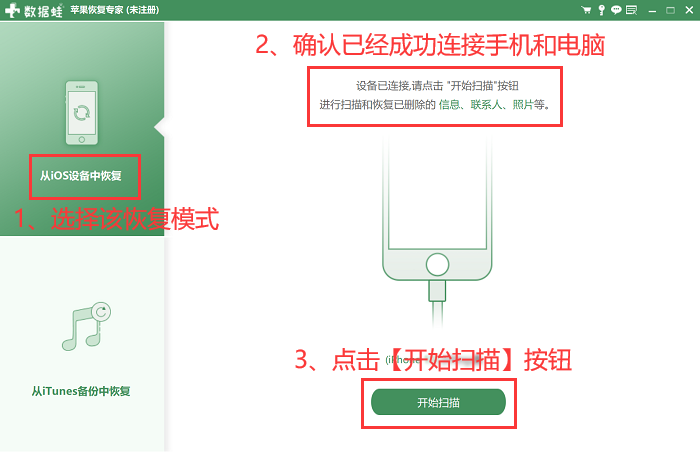Screen dimensions: 700x452
Task: Click the key register icon
Action: point(602,10)
